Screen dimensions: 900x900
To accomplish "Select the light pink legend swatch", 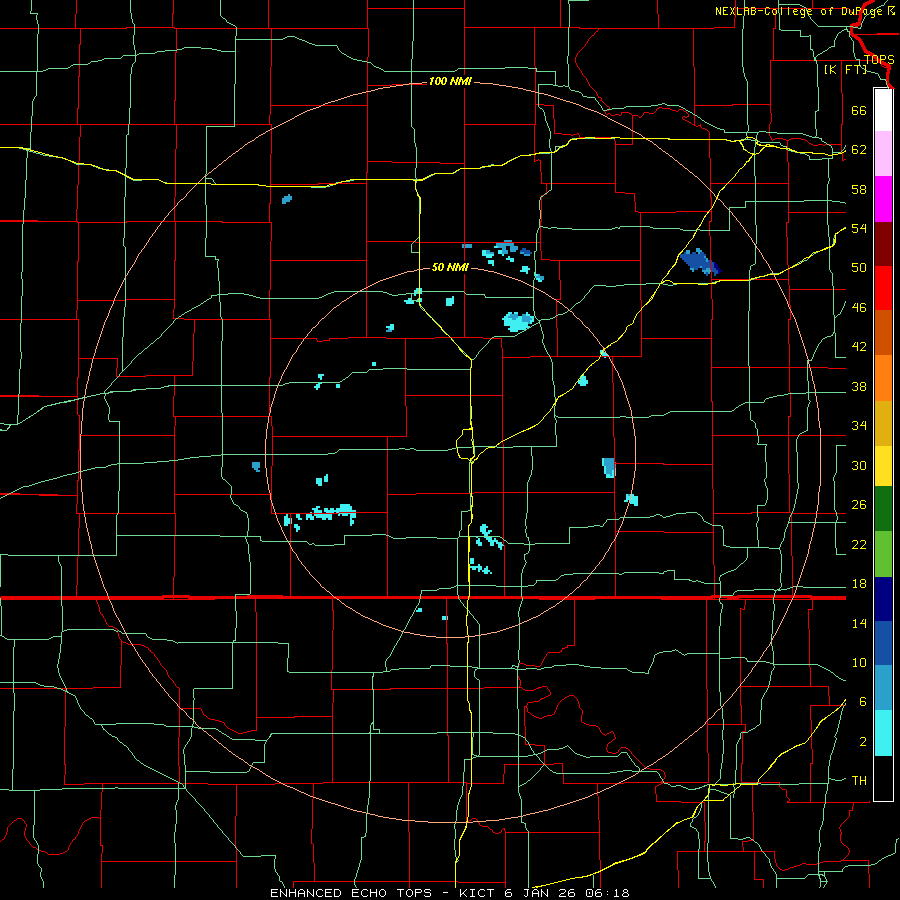I will pyautogui.click(x=883, y=154).
